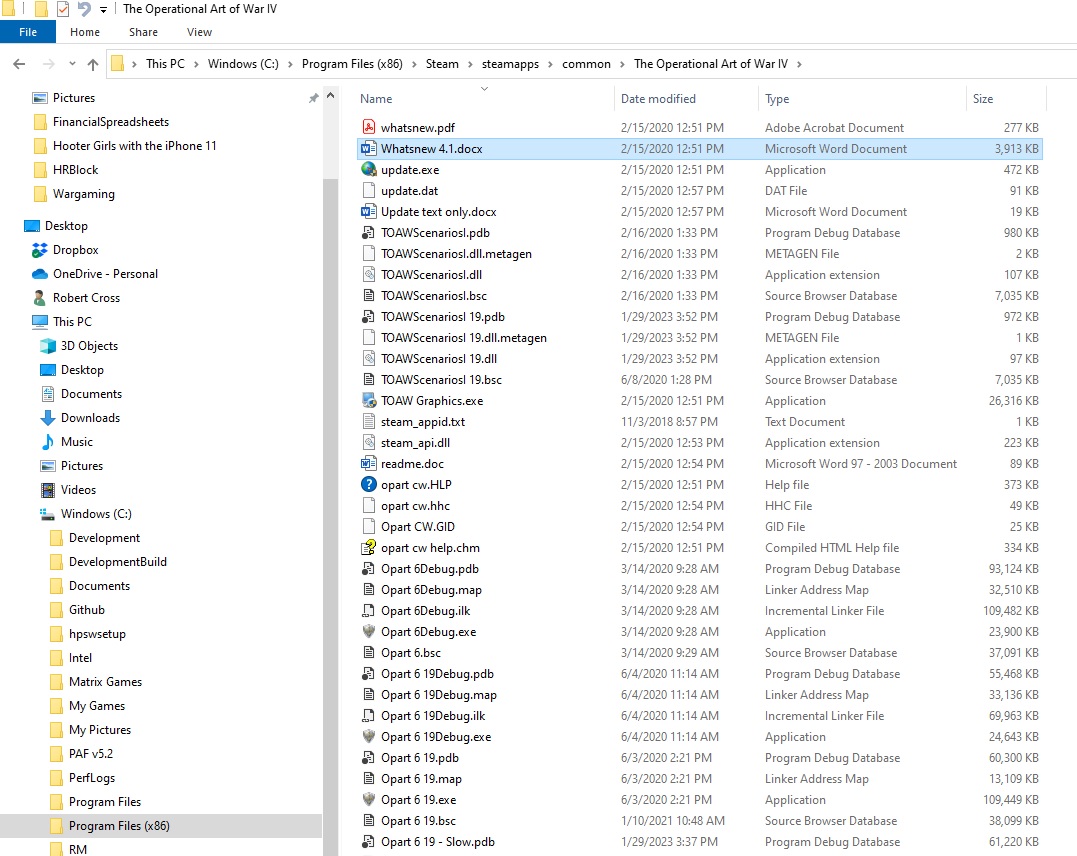
Task: Expand the breadcrumb chevron after Steam
Action: 471,64
